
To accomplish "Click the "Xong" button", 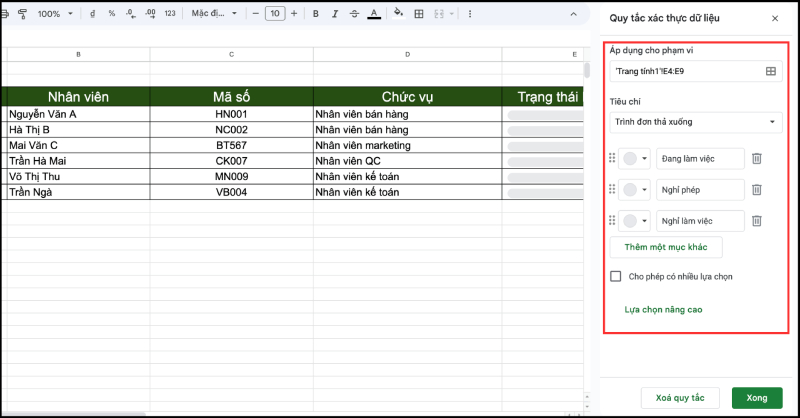I will pos(757,398).
